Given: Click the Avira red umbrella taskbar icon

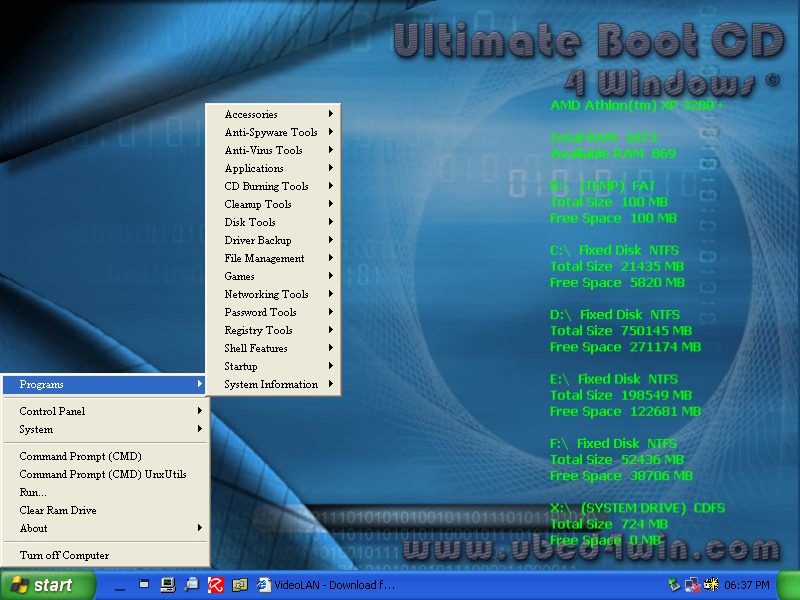Looking at the screenshot, I should (215, 585).
